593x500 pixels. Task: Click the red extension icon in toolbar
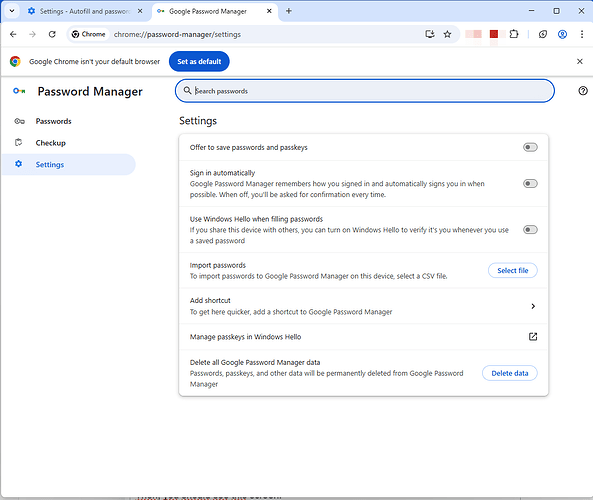494,34
